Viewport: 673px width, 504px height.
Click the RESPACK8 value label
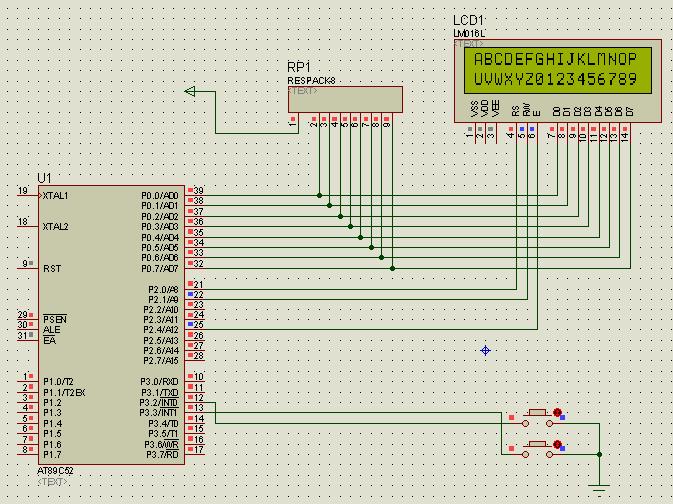pos(311,80)
